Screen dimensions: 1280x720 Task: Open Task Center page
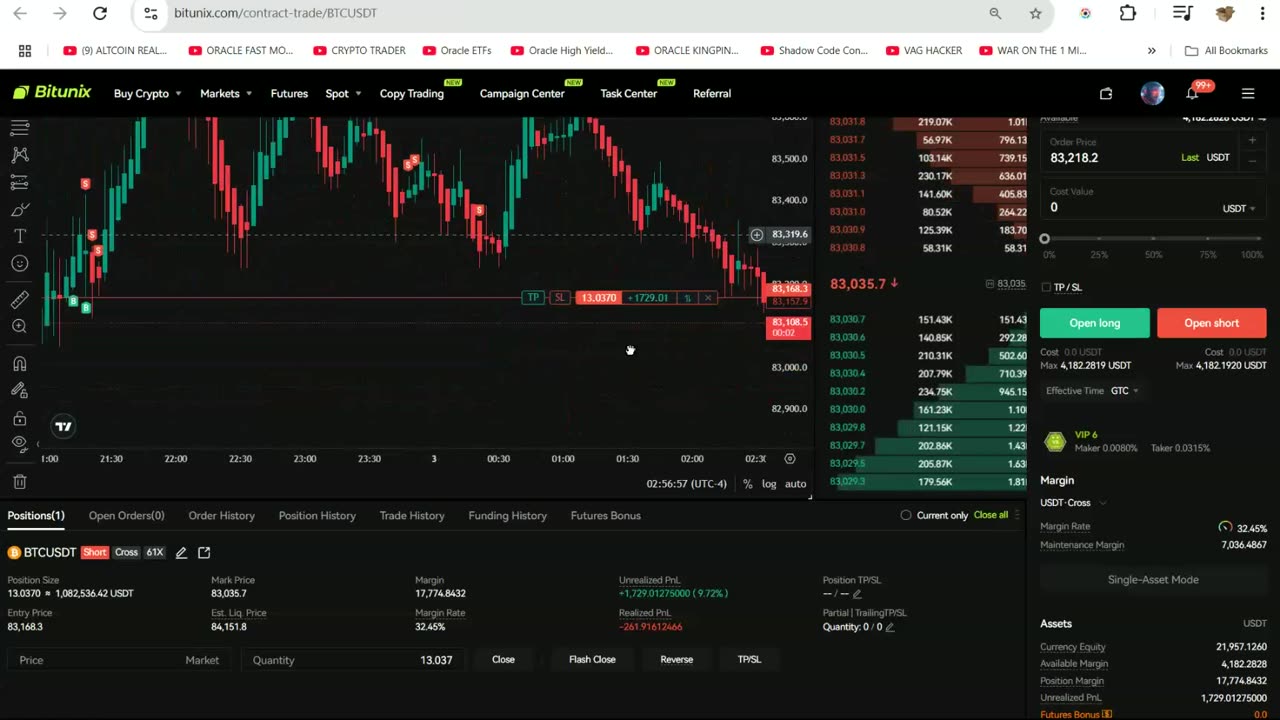coord(628,93)
